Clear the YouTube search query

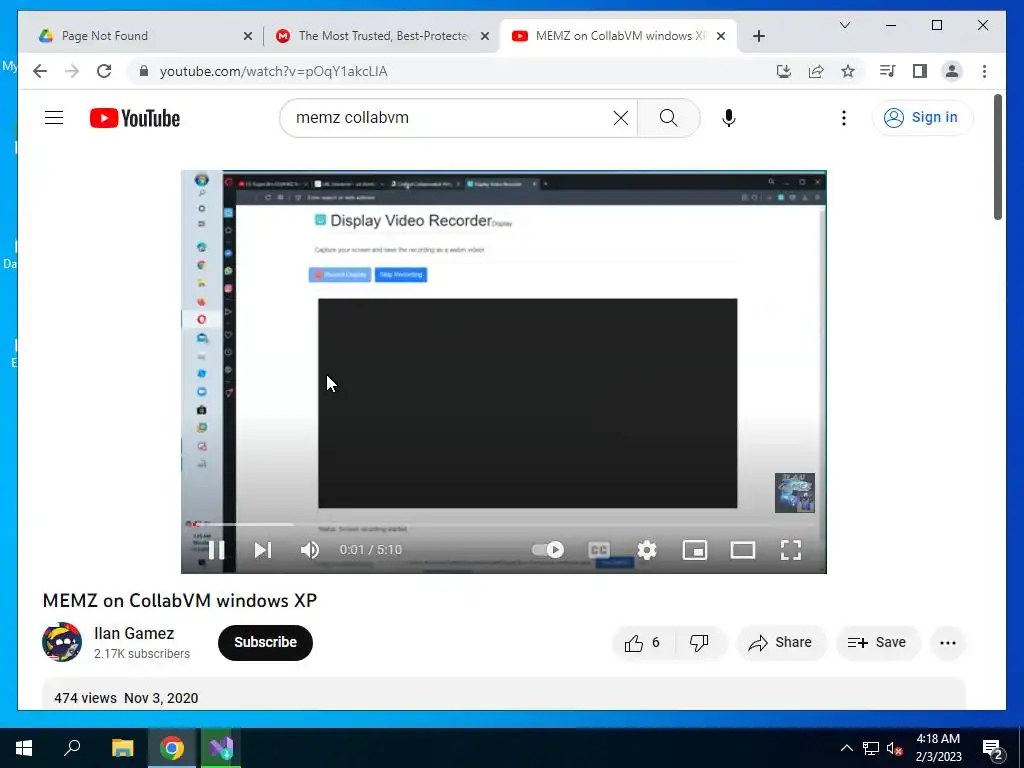pos(620,118)
